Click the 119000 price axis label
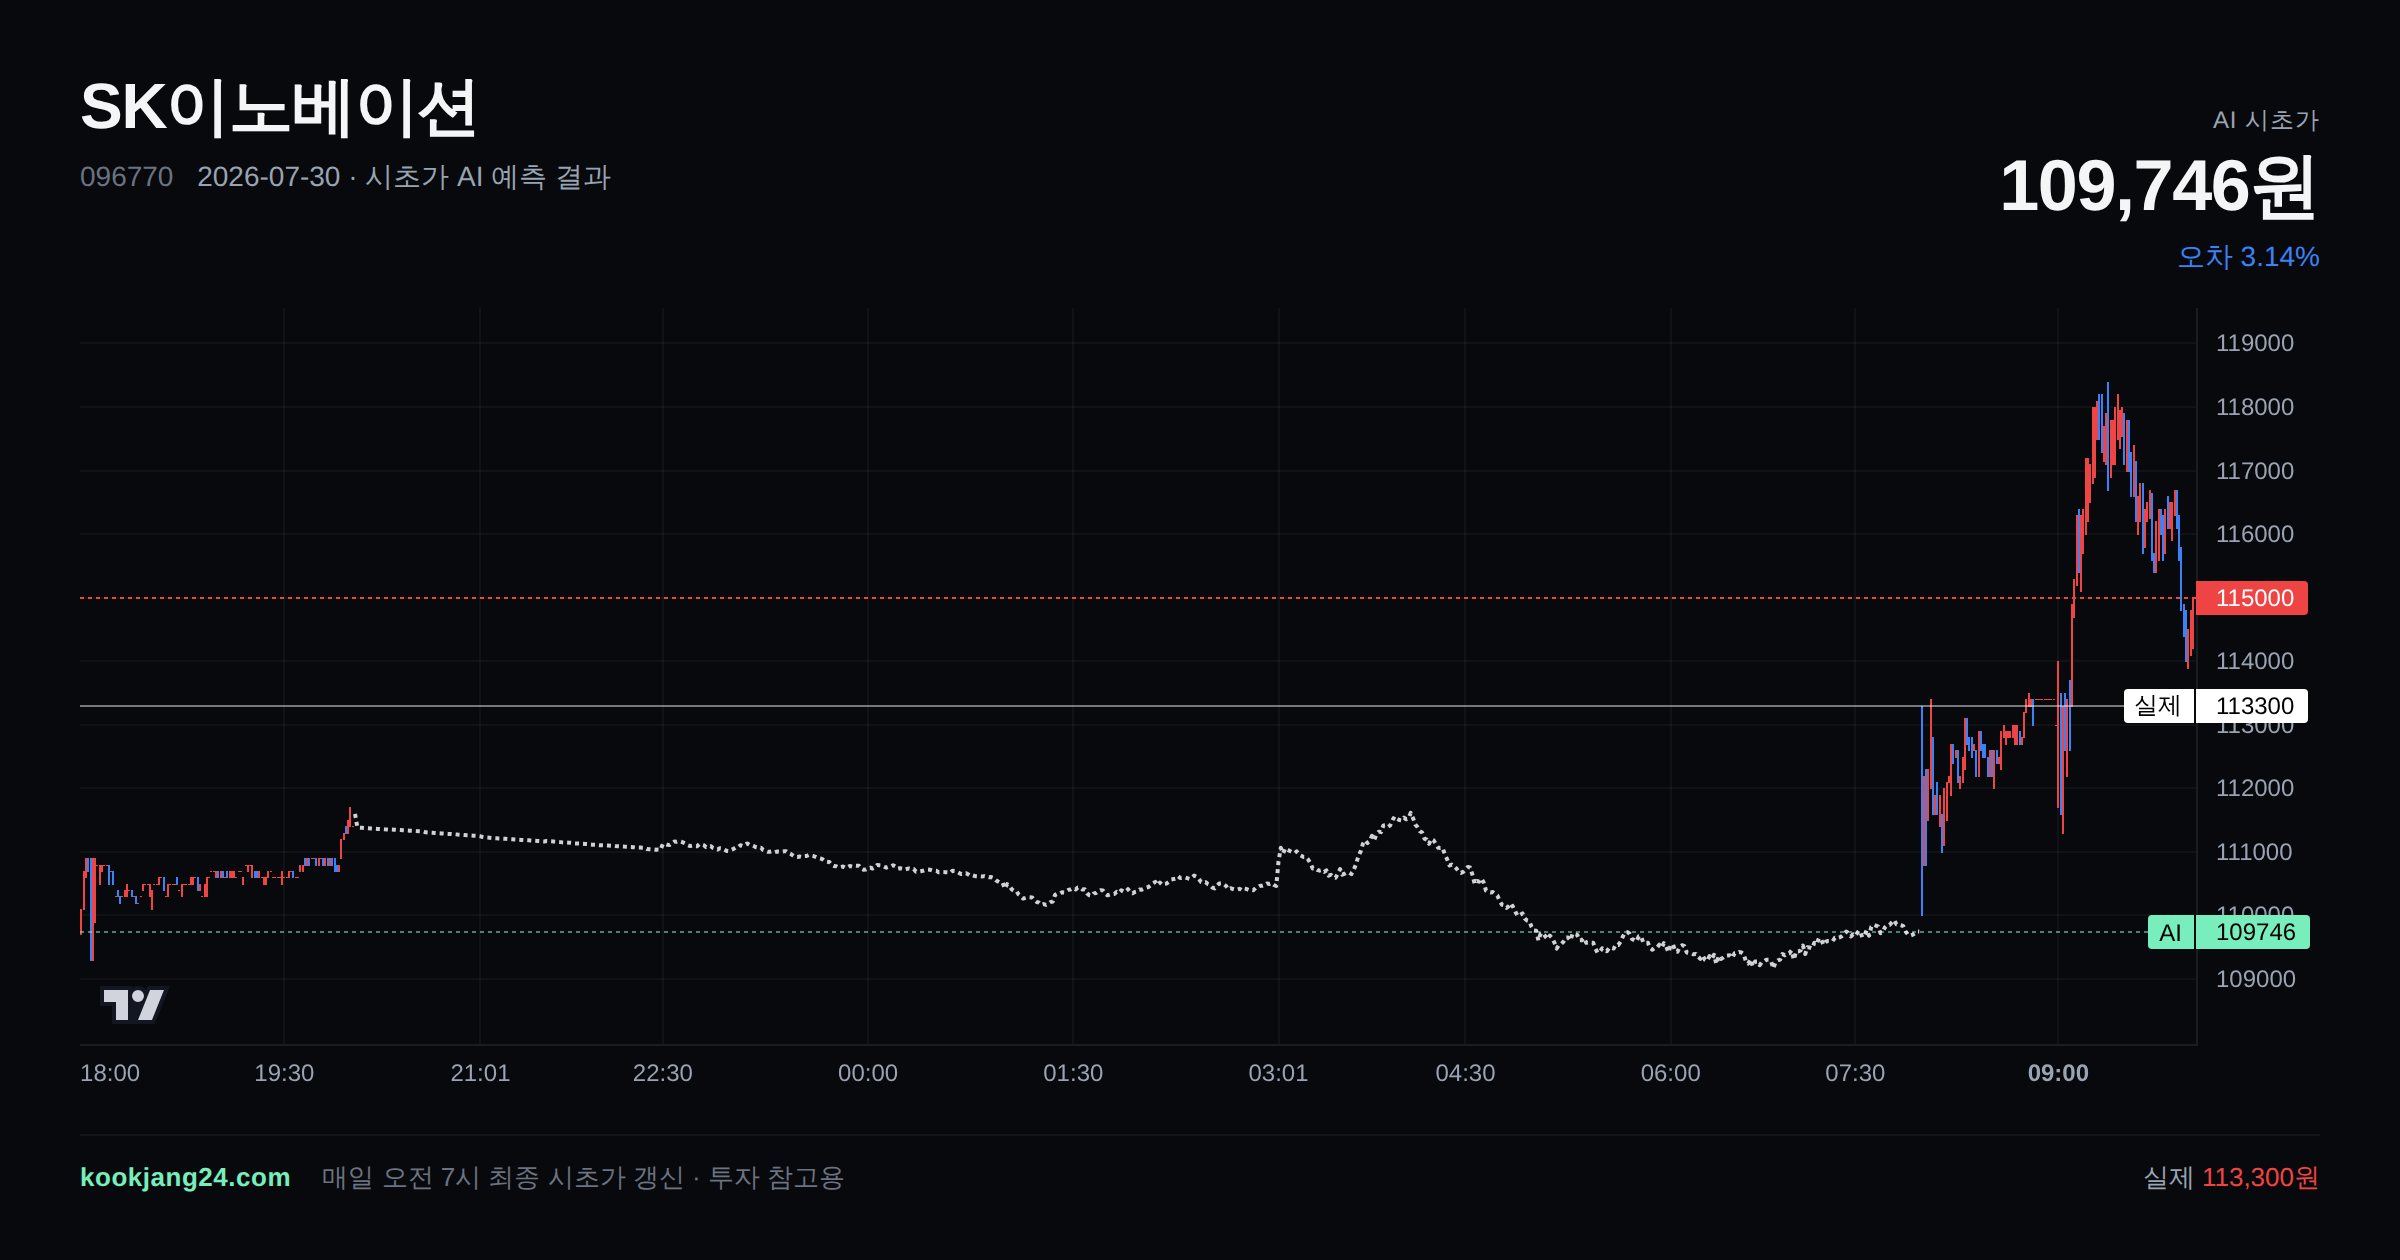The width and height of the screenshot is (2400, 1260). pyautogui.click(x=2255, y=343)
